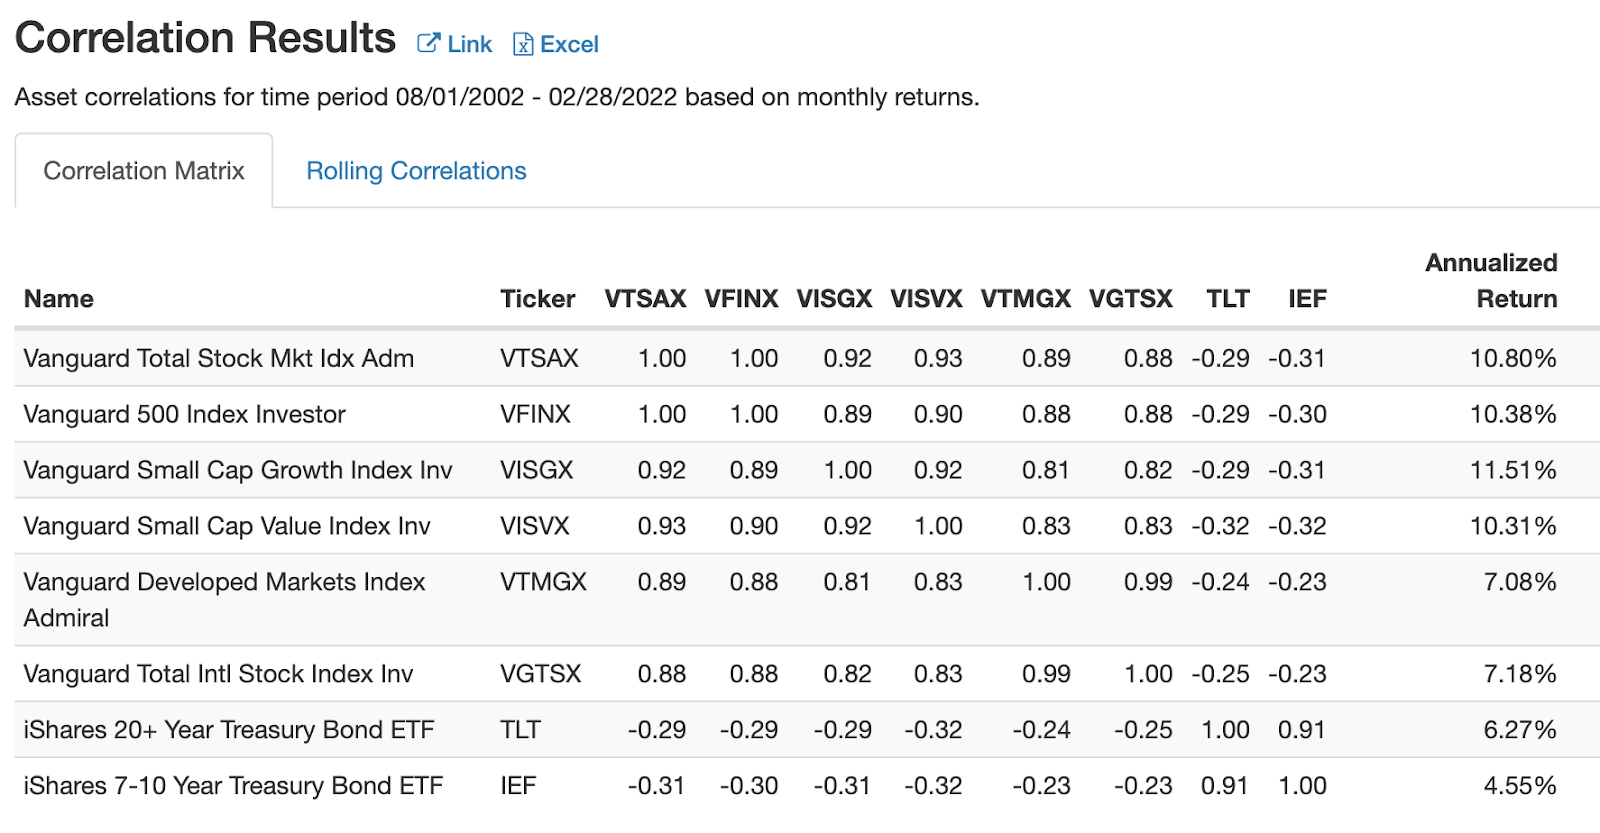Click the VTSAX column header
This screenshot has width=1600, height=833.
[x=645, y=299]
